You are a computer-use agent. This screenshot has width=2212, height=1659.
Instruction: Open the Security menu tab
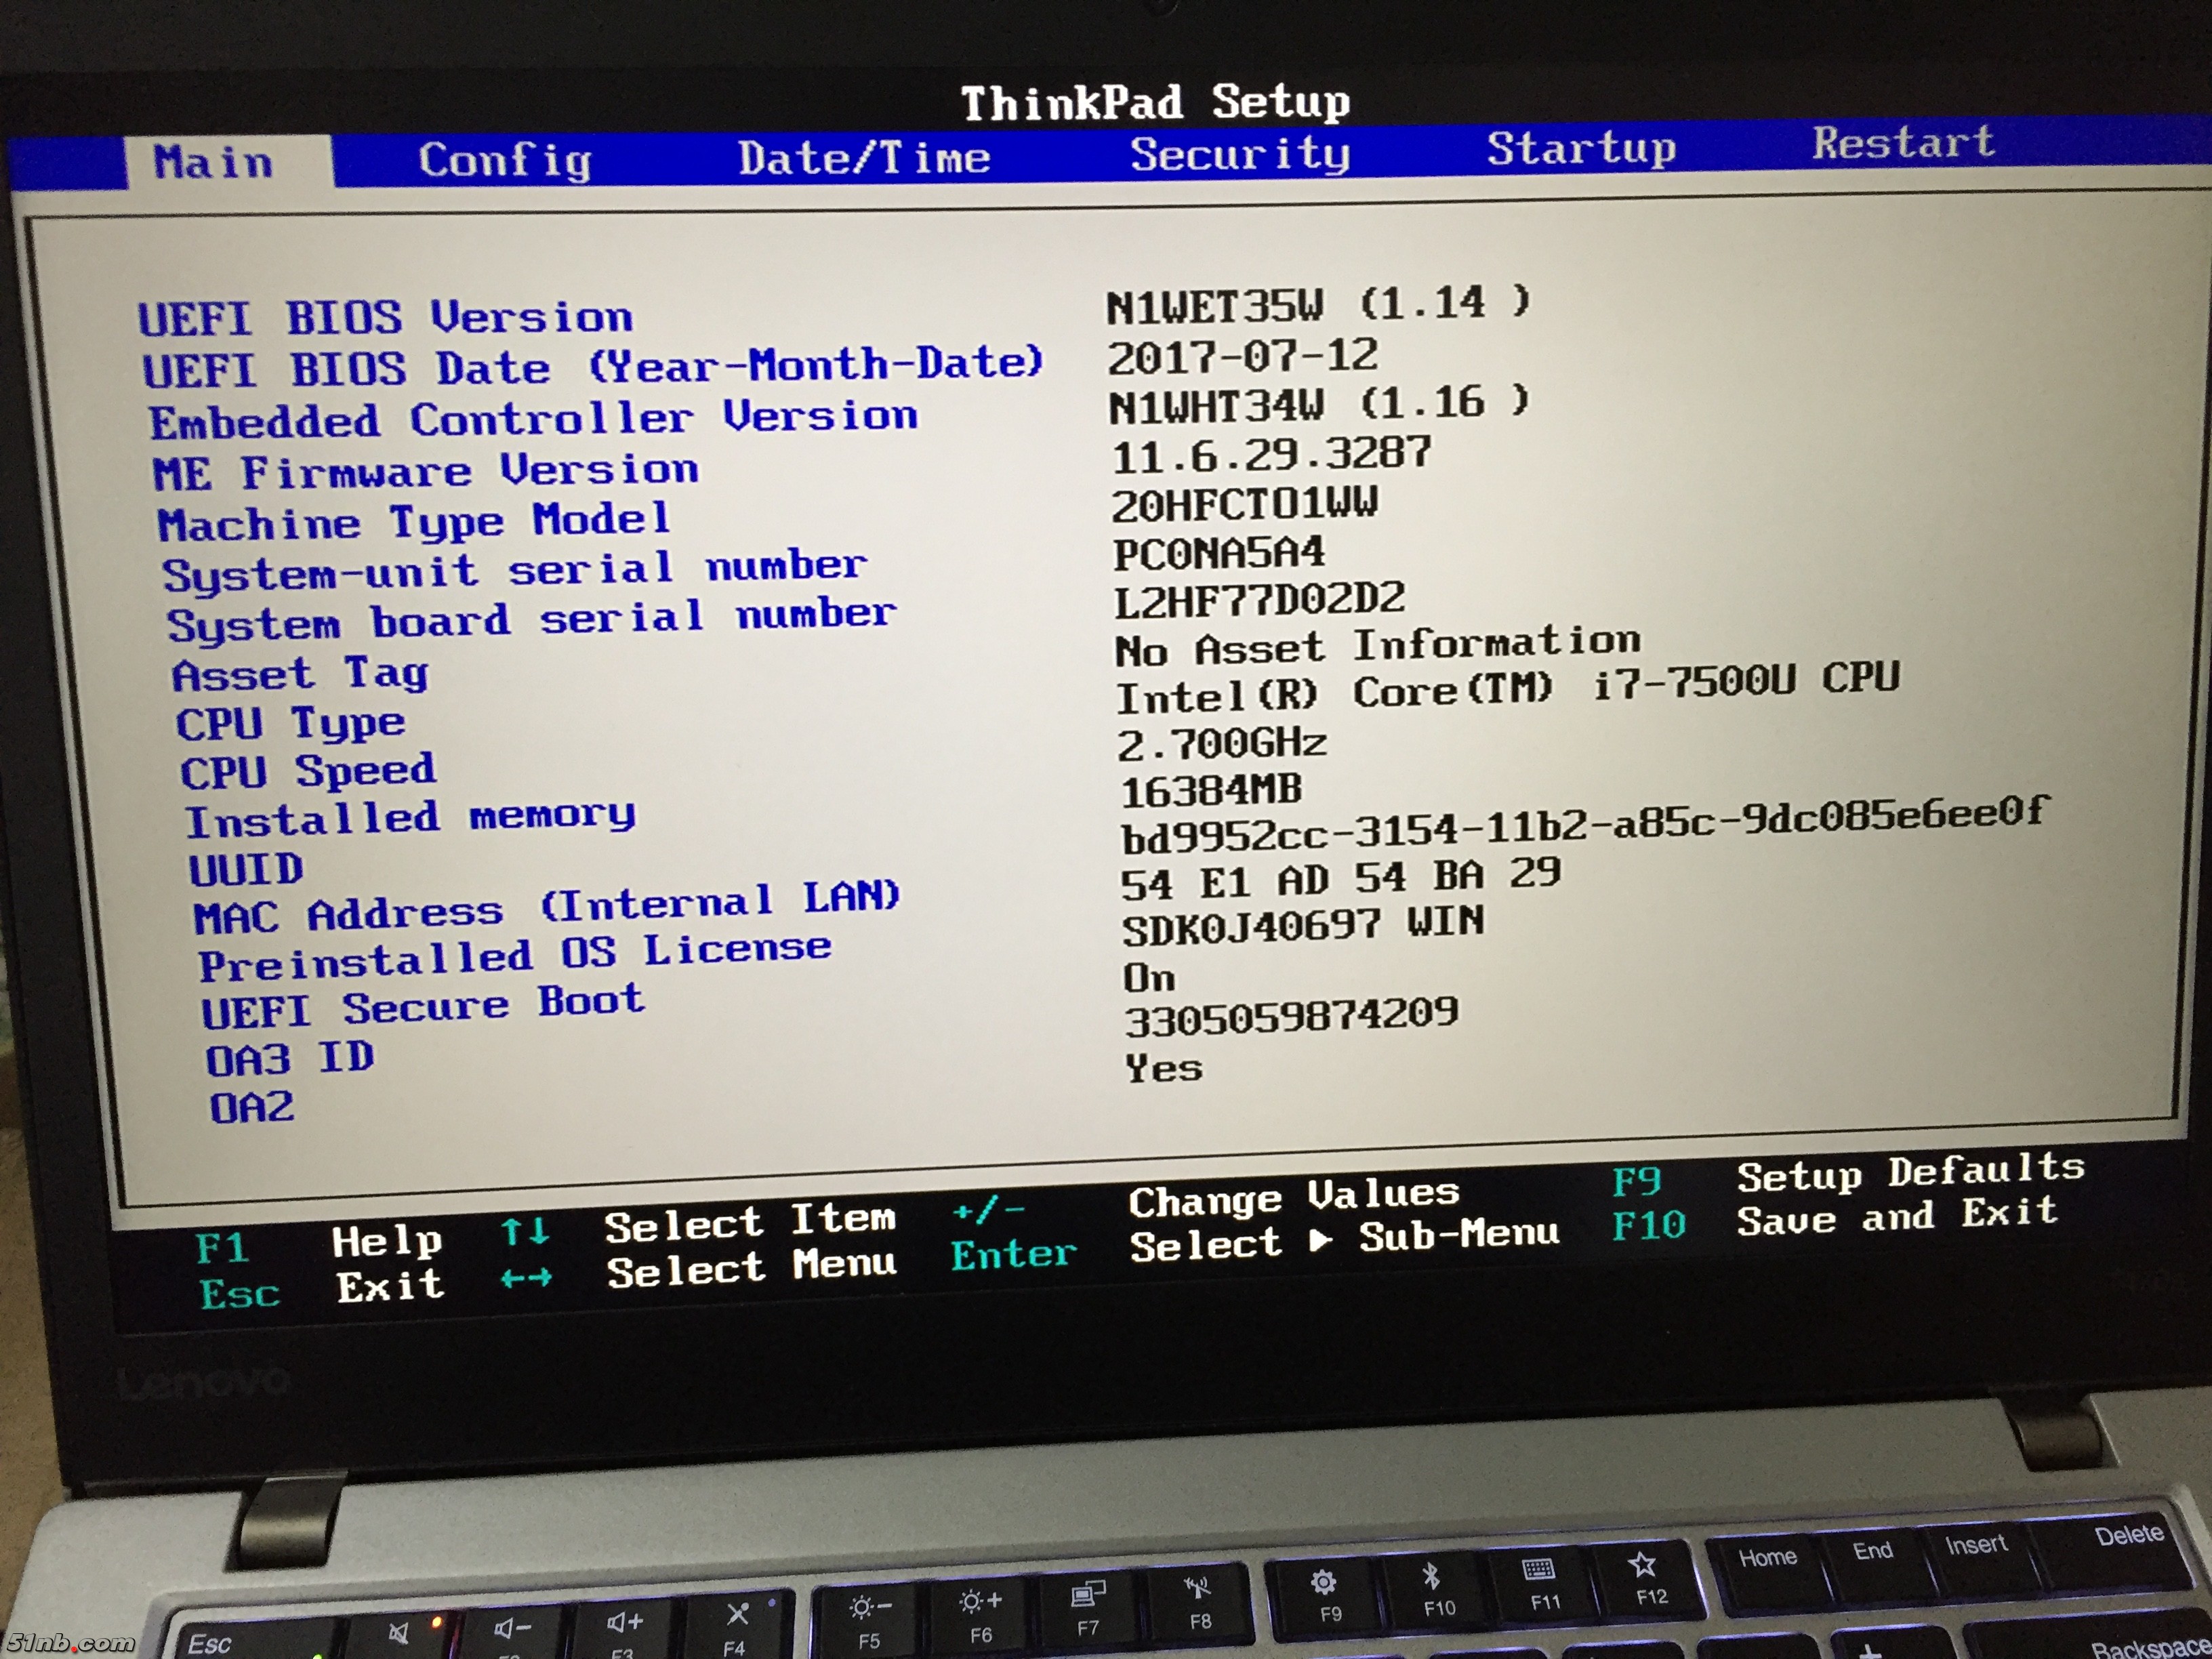[1240, 154]
